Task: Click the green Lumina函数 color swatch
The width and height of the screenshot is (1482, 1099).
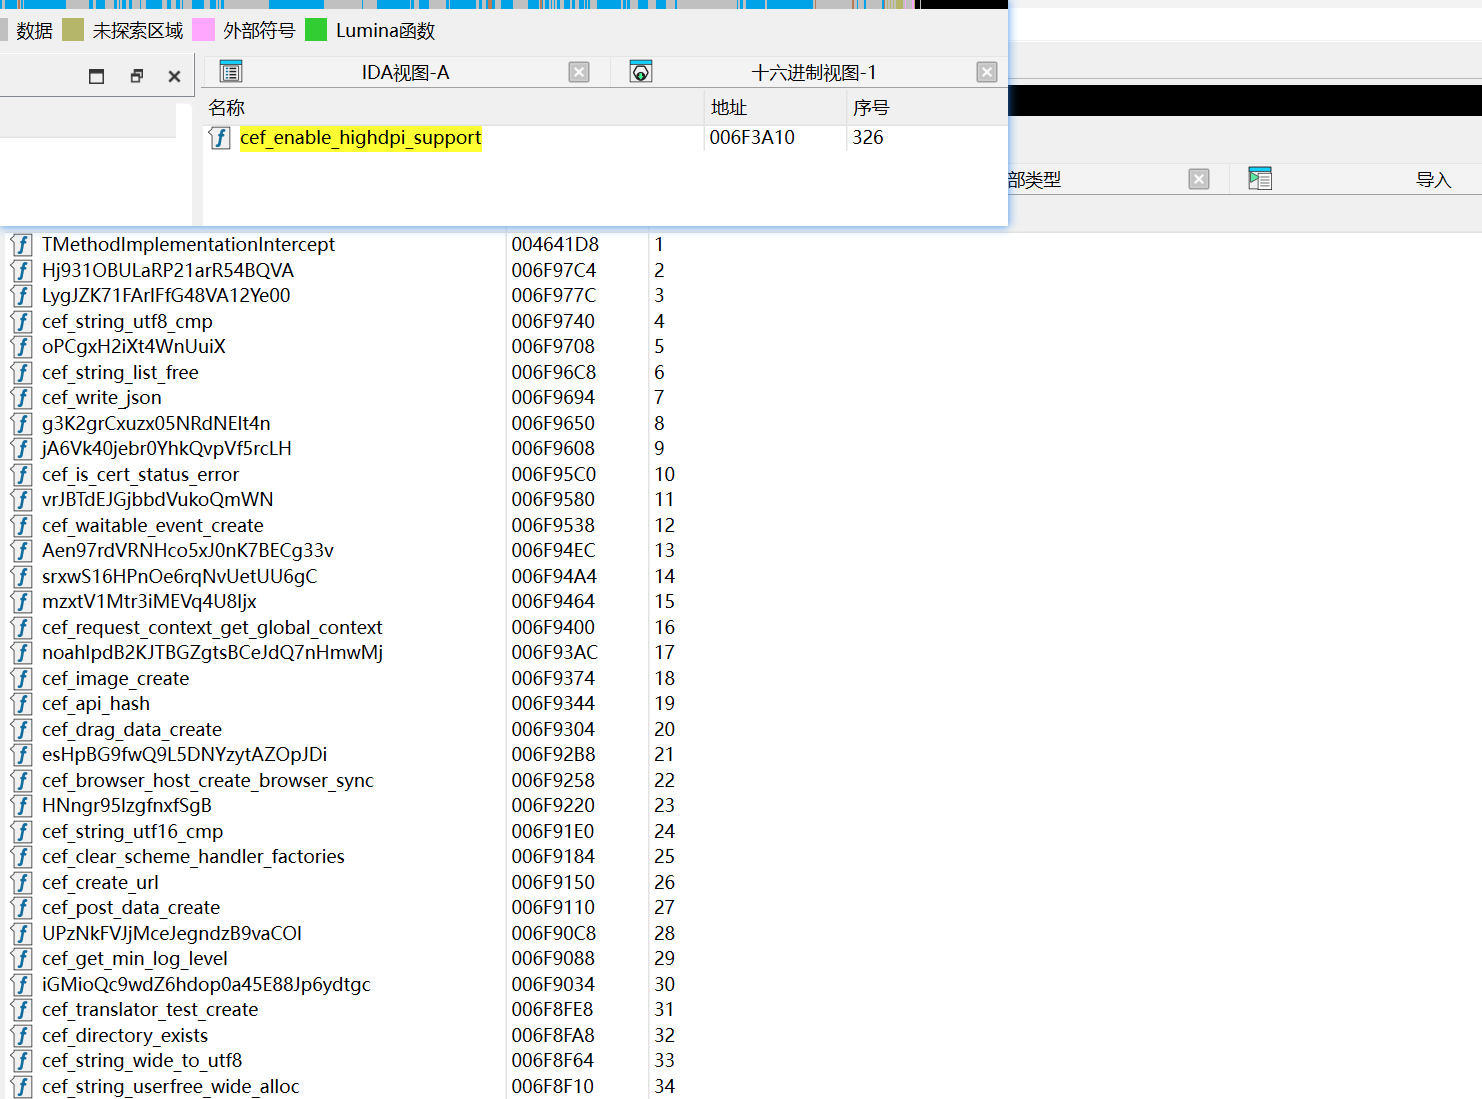Action: 316,30
